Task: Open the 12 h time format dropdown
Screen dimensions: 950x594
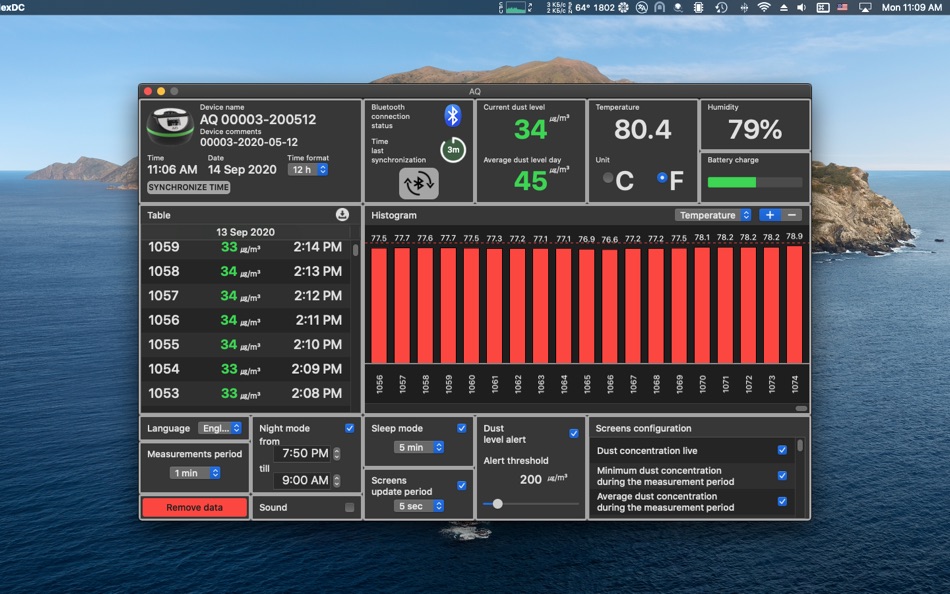Action: click(308, 170)
